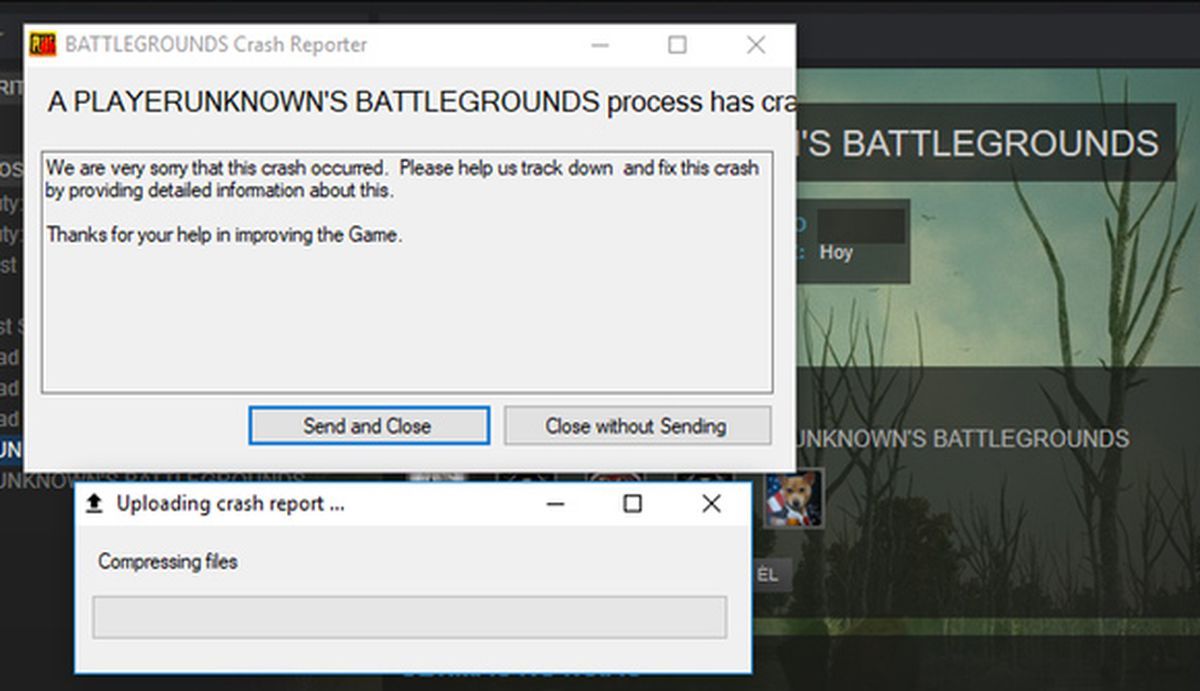The height and width of the screenshot is (691, 1200).
Task: Click the Send and Close button
Action: pyautogui.click(x=369, y=425)
